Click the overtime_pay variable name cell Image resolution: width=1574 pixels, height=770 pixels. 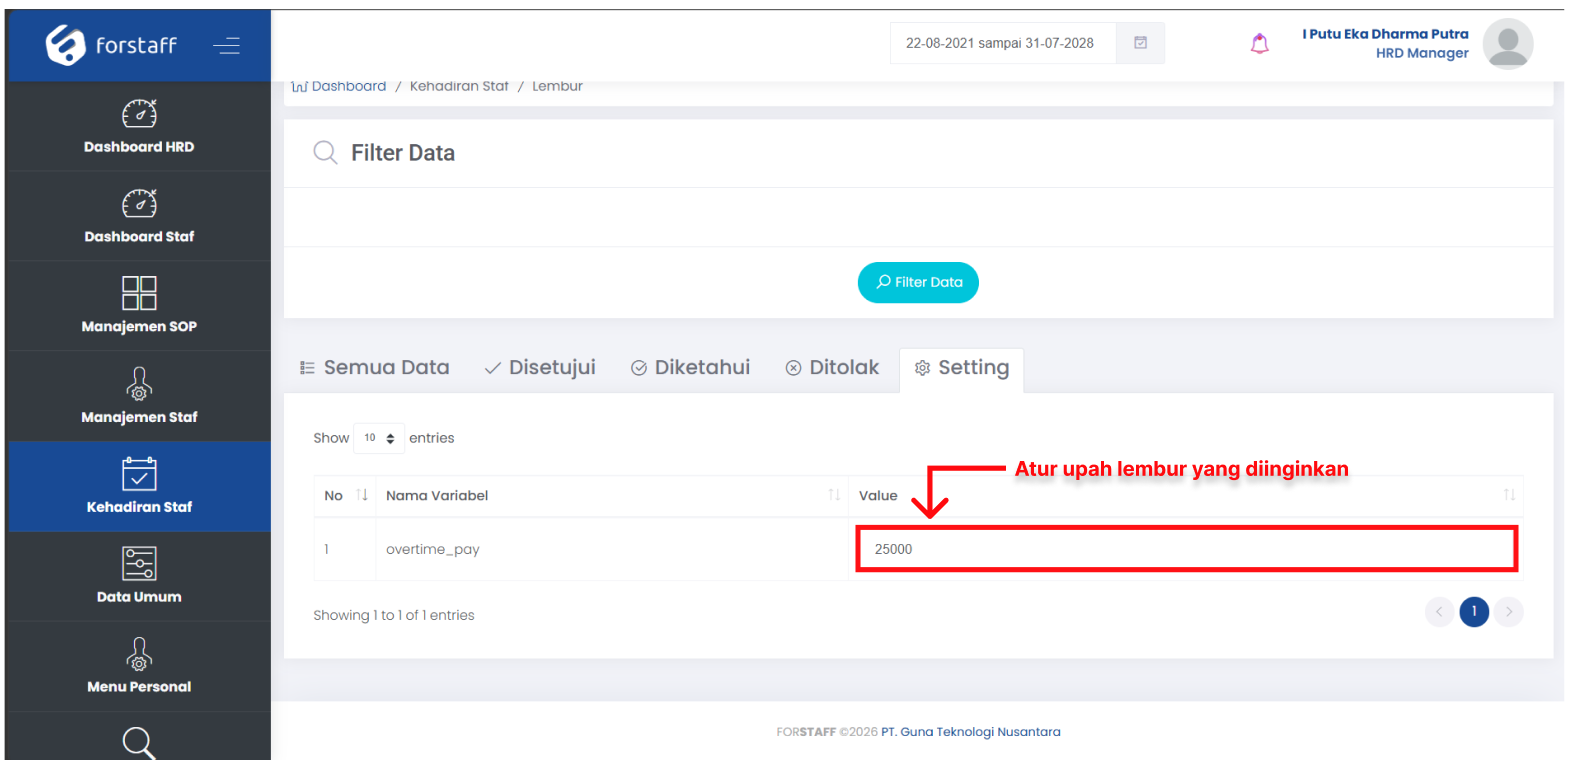tap(612, 549)
